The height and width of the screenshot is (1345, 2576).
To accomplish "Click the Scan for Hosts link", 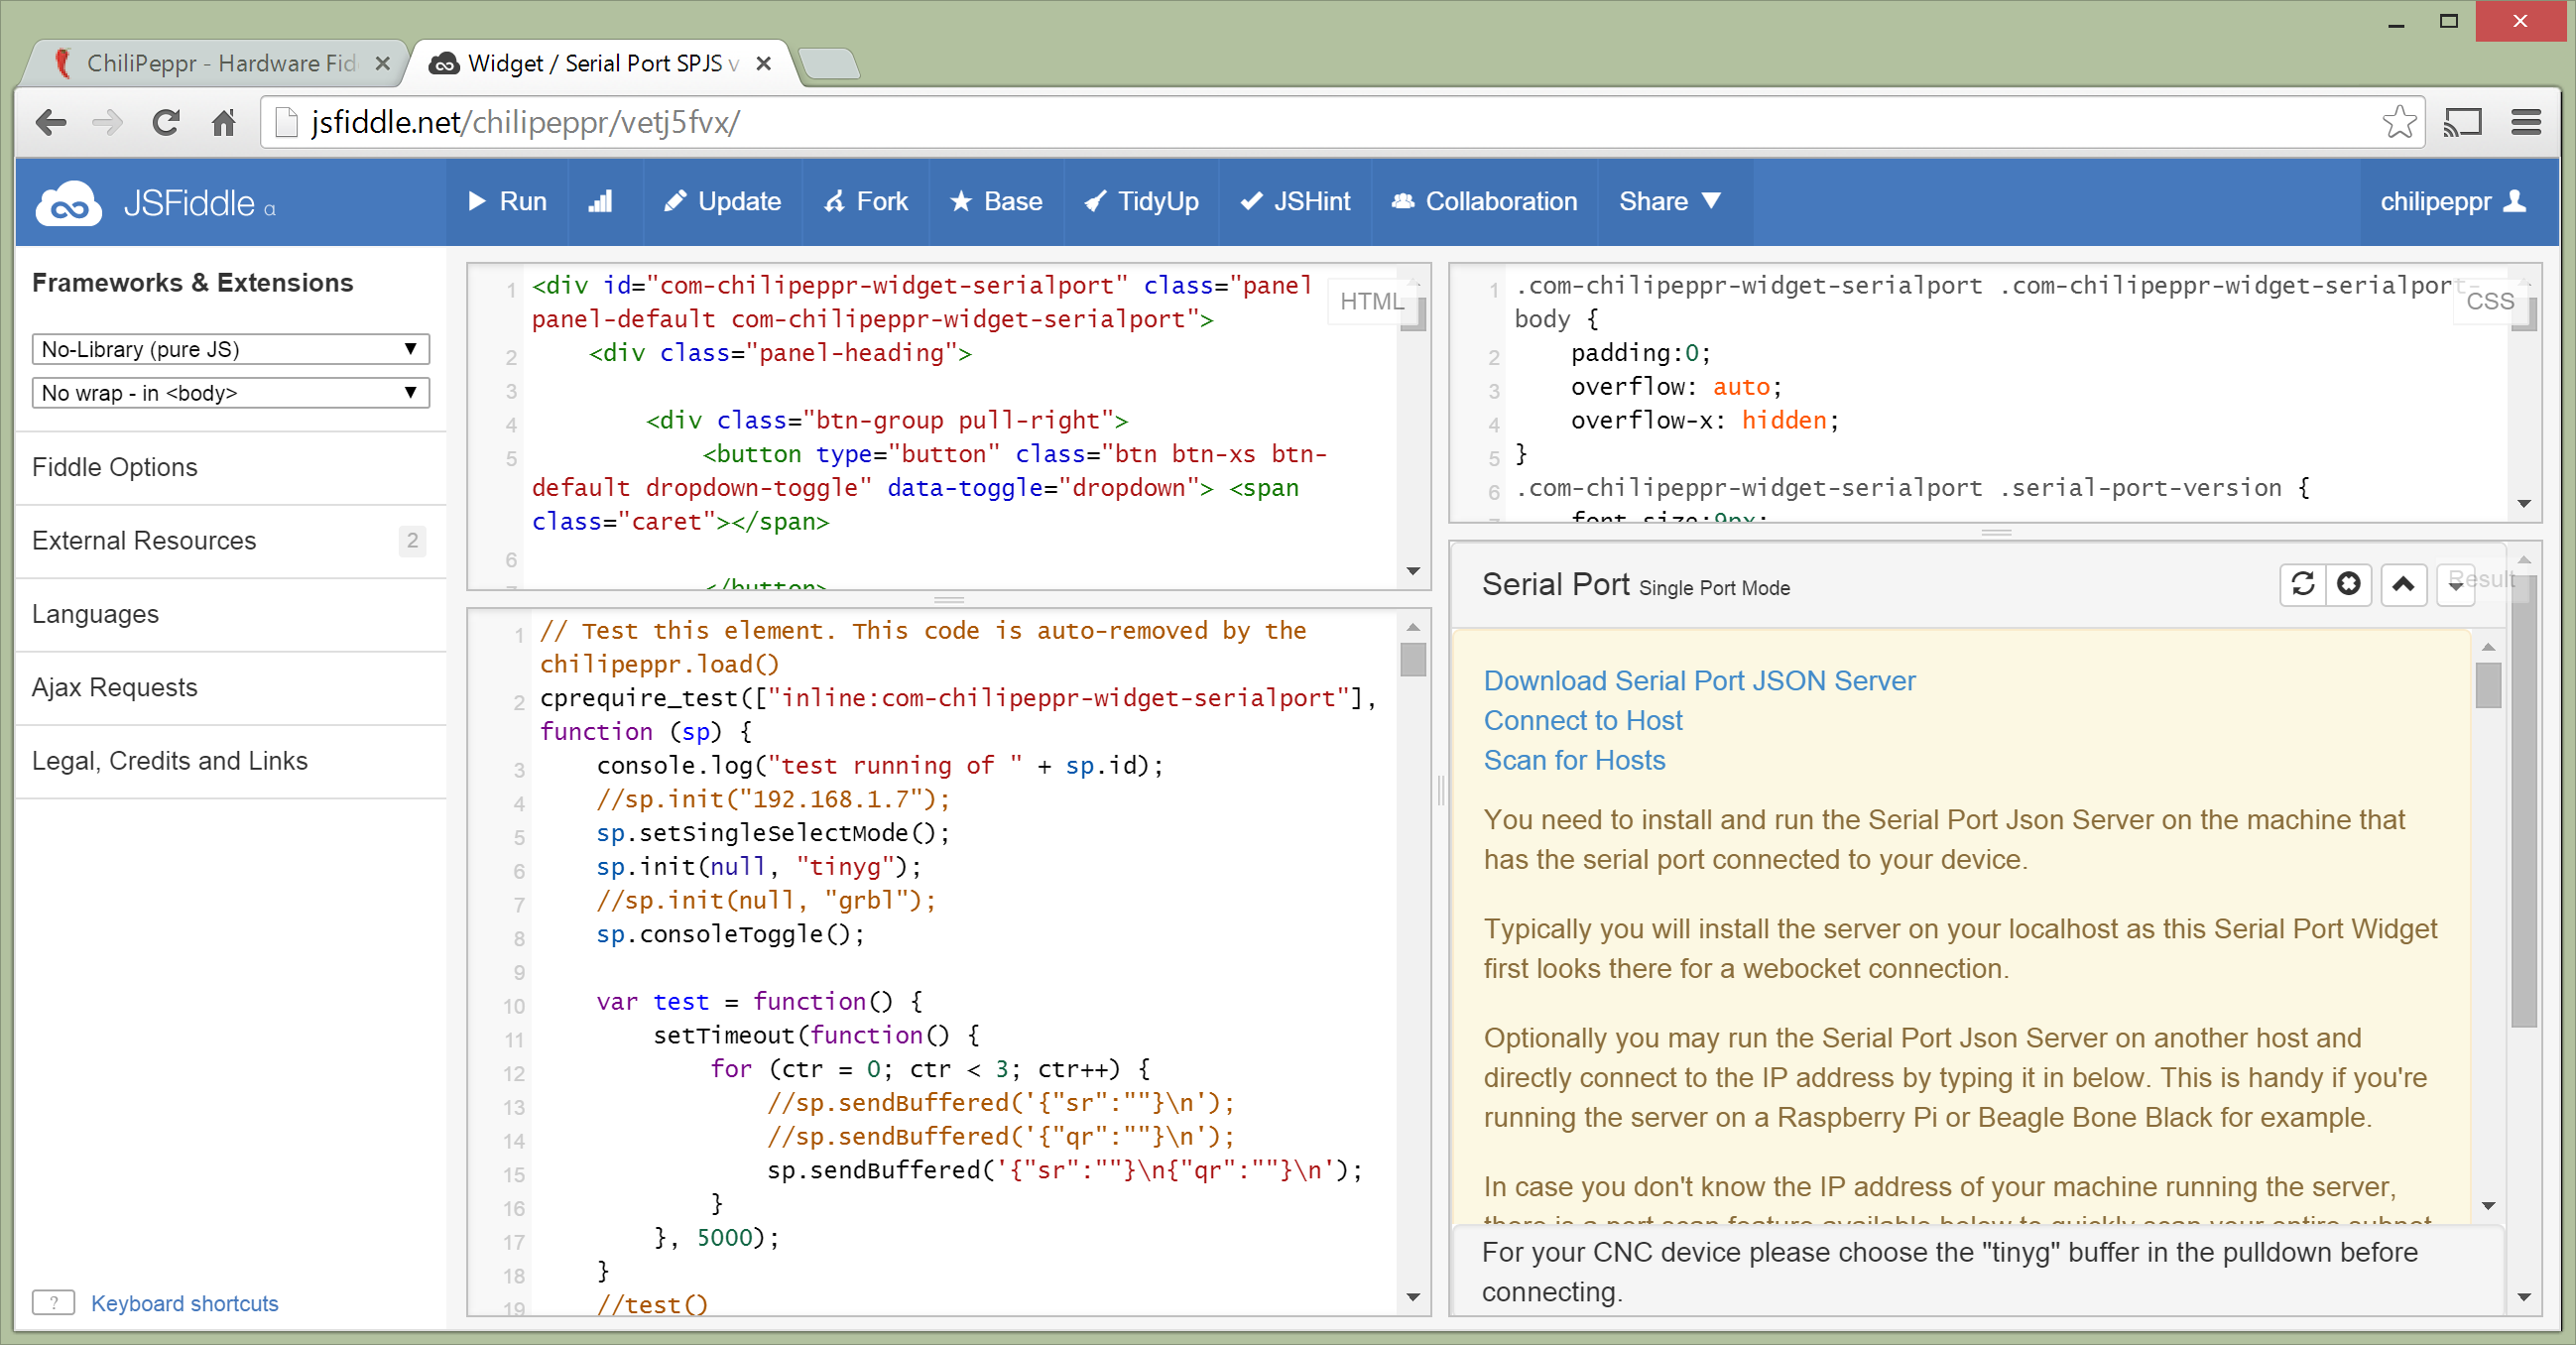I will click(x=1574, y=761).
